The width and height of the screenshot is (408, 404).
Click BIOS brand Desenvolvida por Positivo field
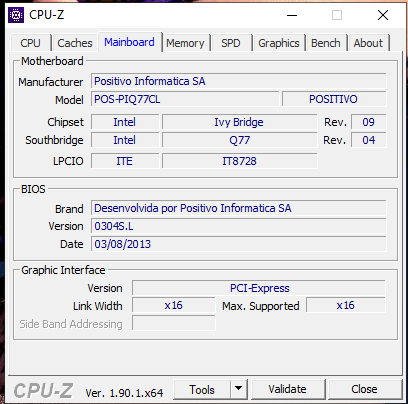(x=239, y=208)
